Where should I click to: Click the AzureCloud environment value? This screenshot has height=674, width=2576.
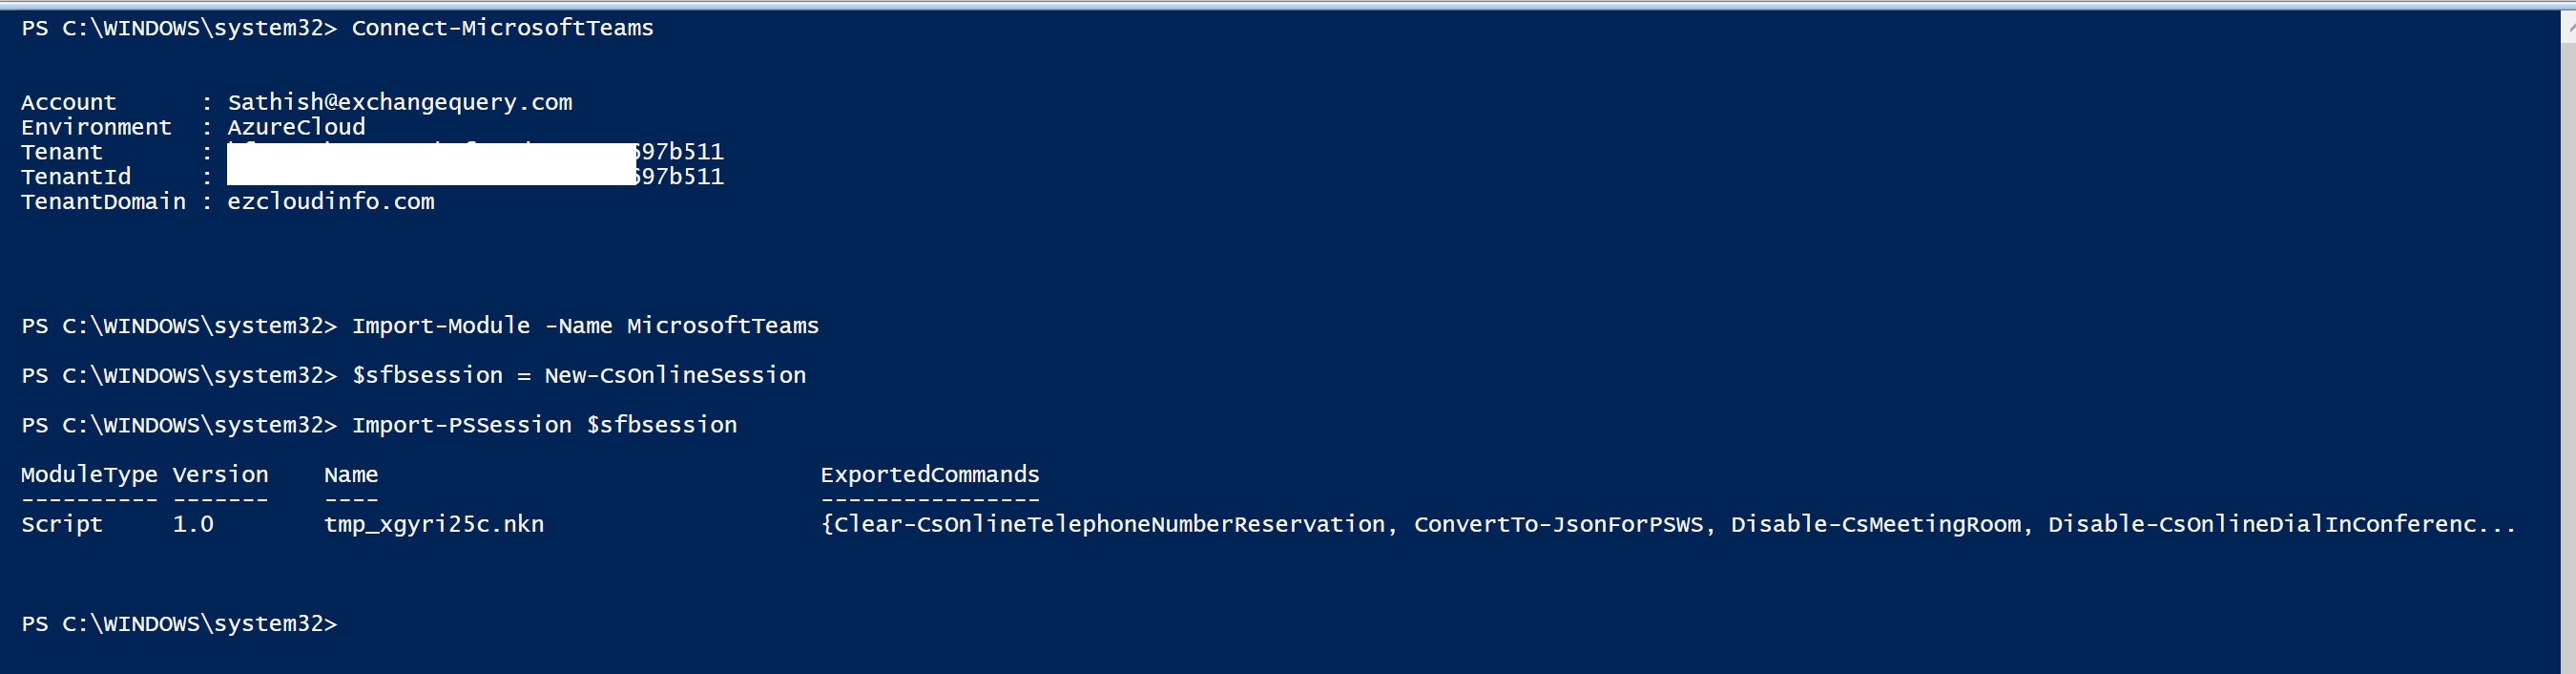(x=296, y=127)
